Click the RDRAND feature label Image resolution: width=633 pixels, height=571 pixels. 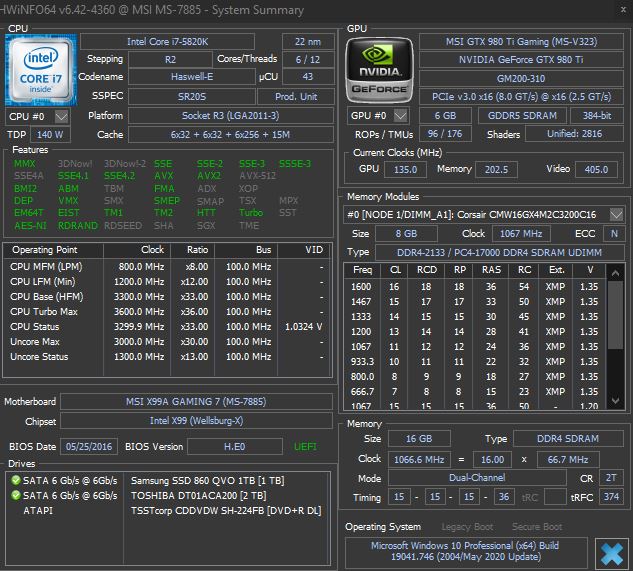click(78, 225)
